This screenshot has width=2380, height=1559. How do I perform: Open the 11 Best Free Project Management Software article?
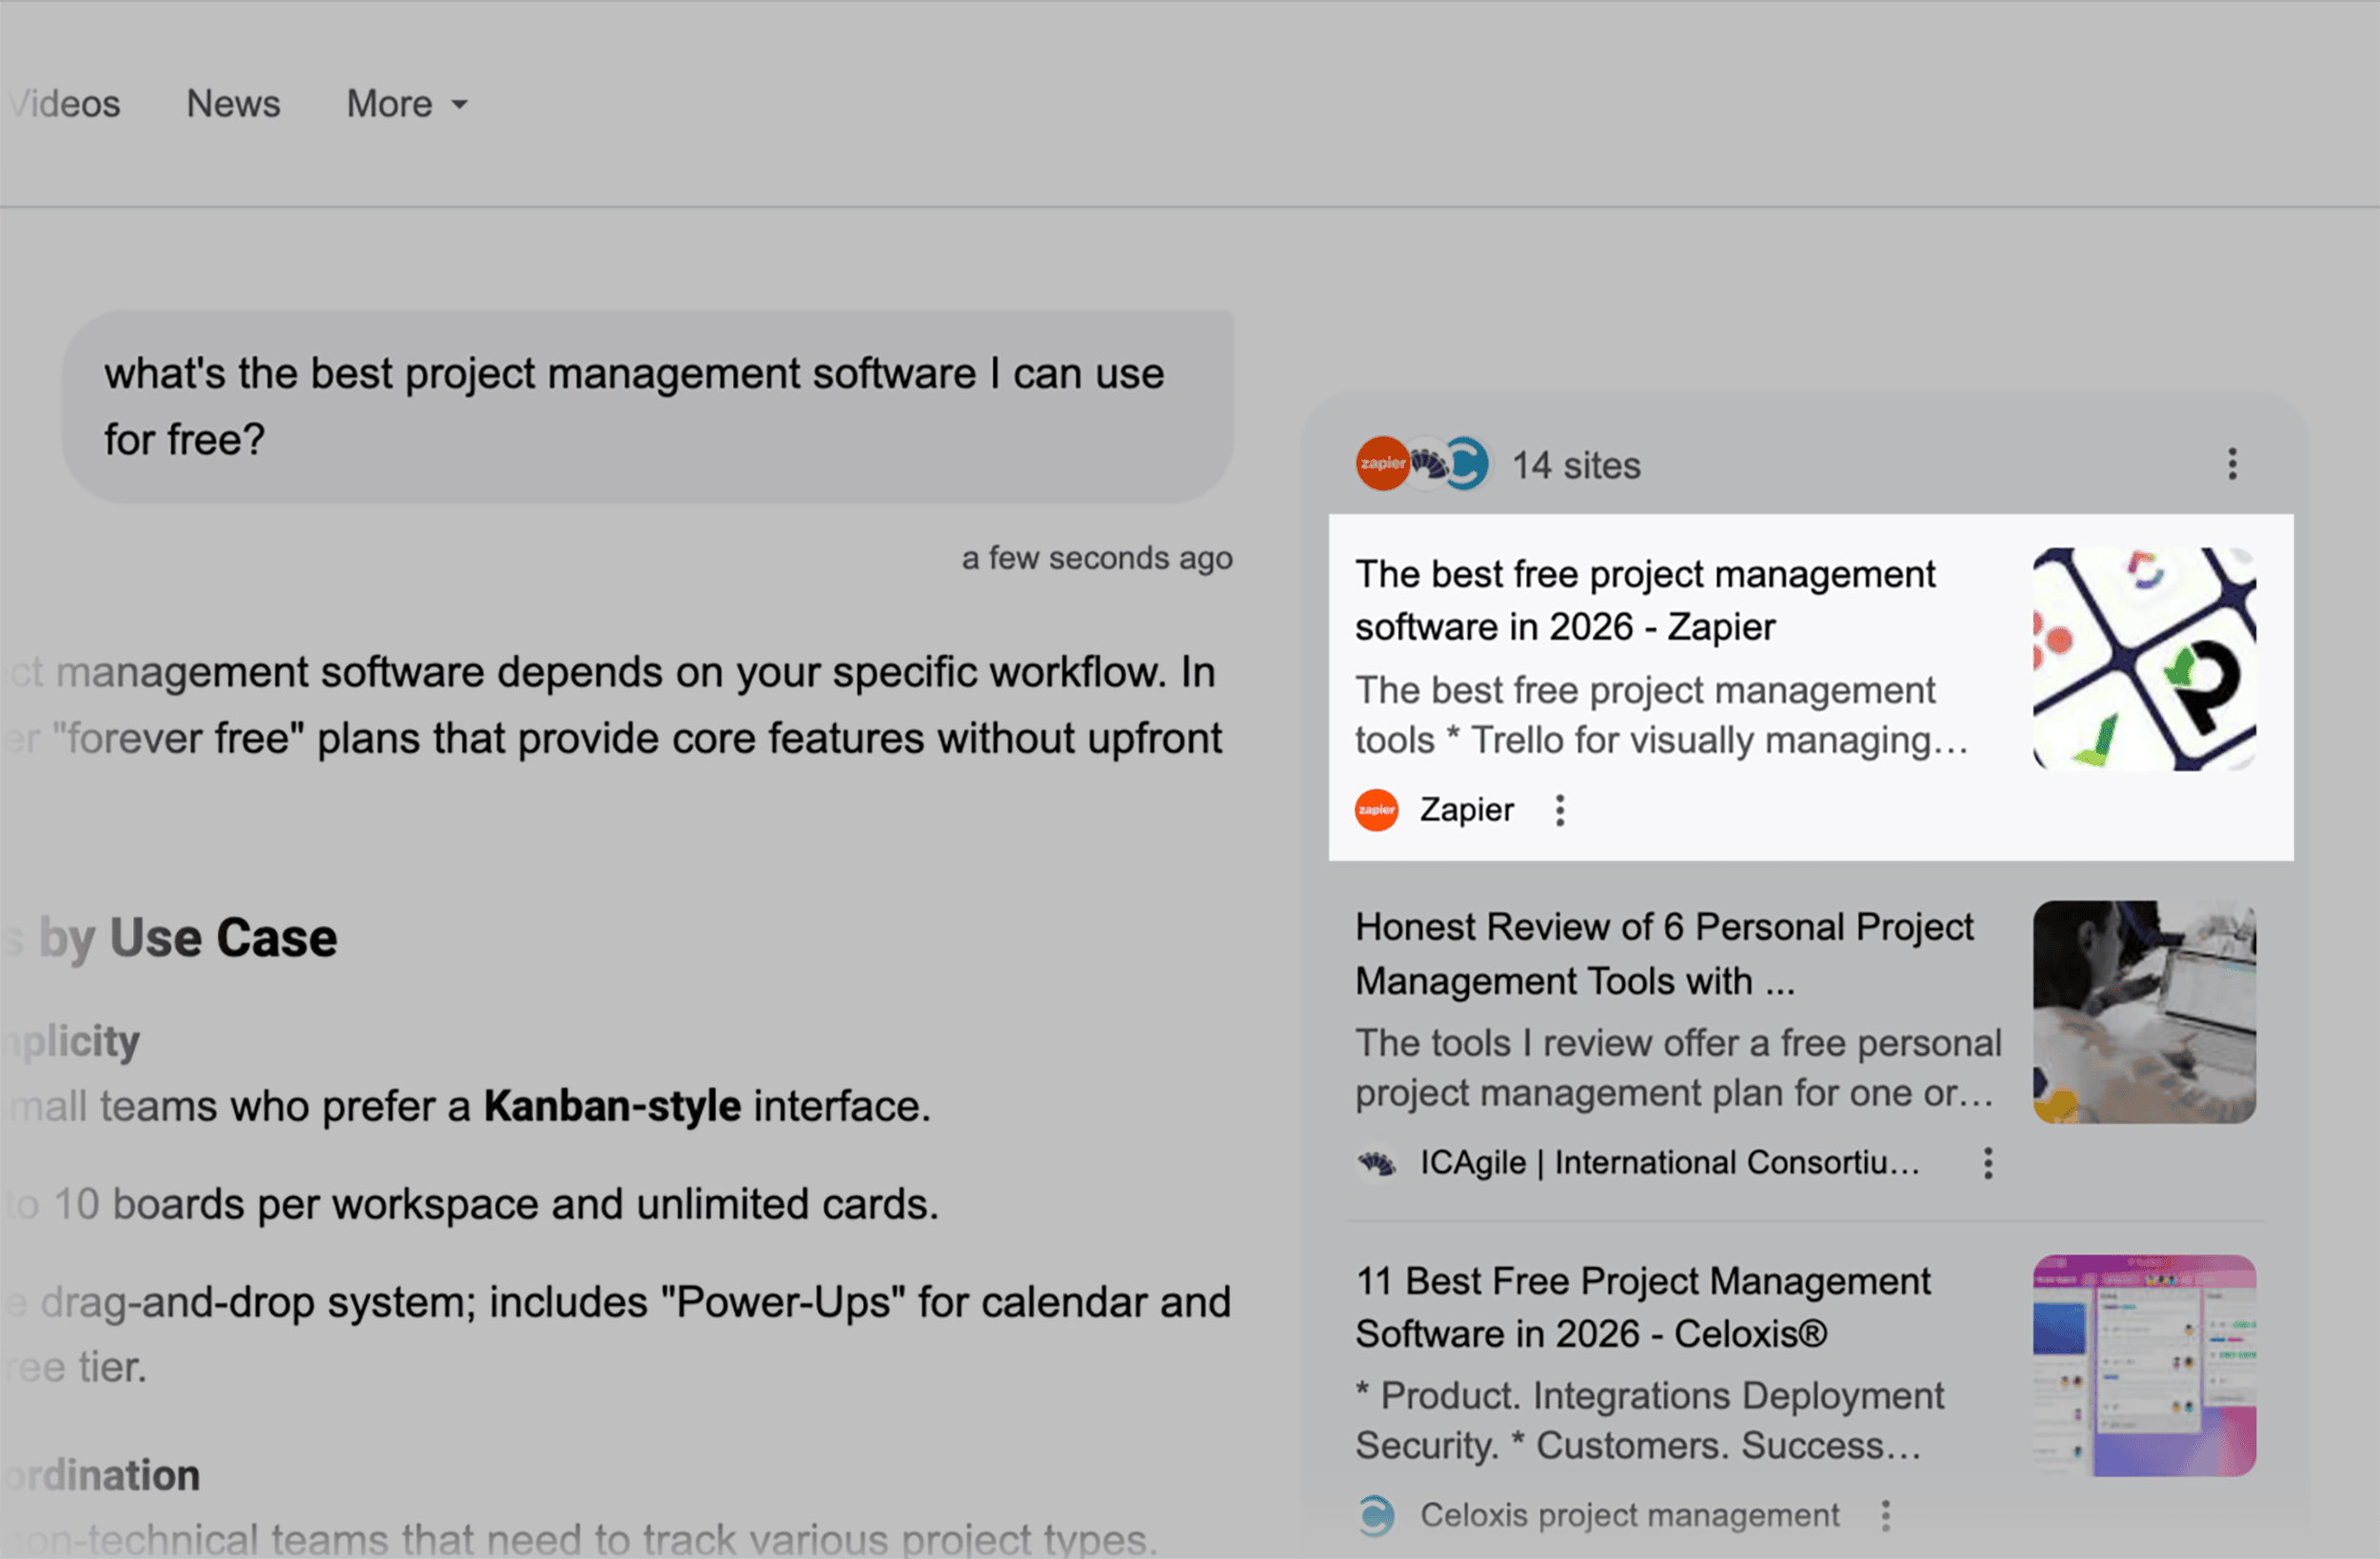1642,1307
